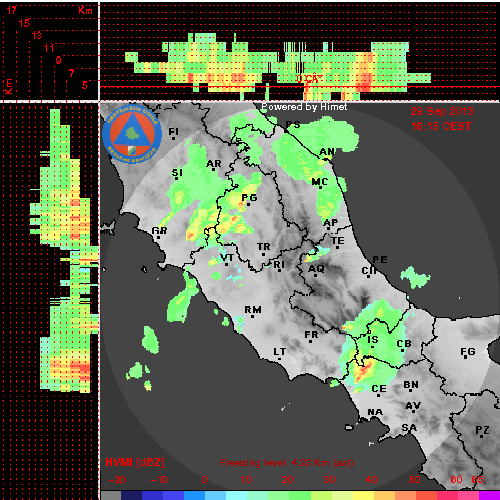Screen dimensions: 500x500
Task: Select the IS city label
Action: (x=373, y=340)
